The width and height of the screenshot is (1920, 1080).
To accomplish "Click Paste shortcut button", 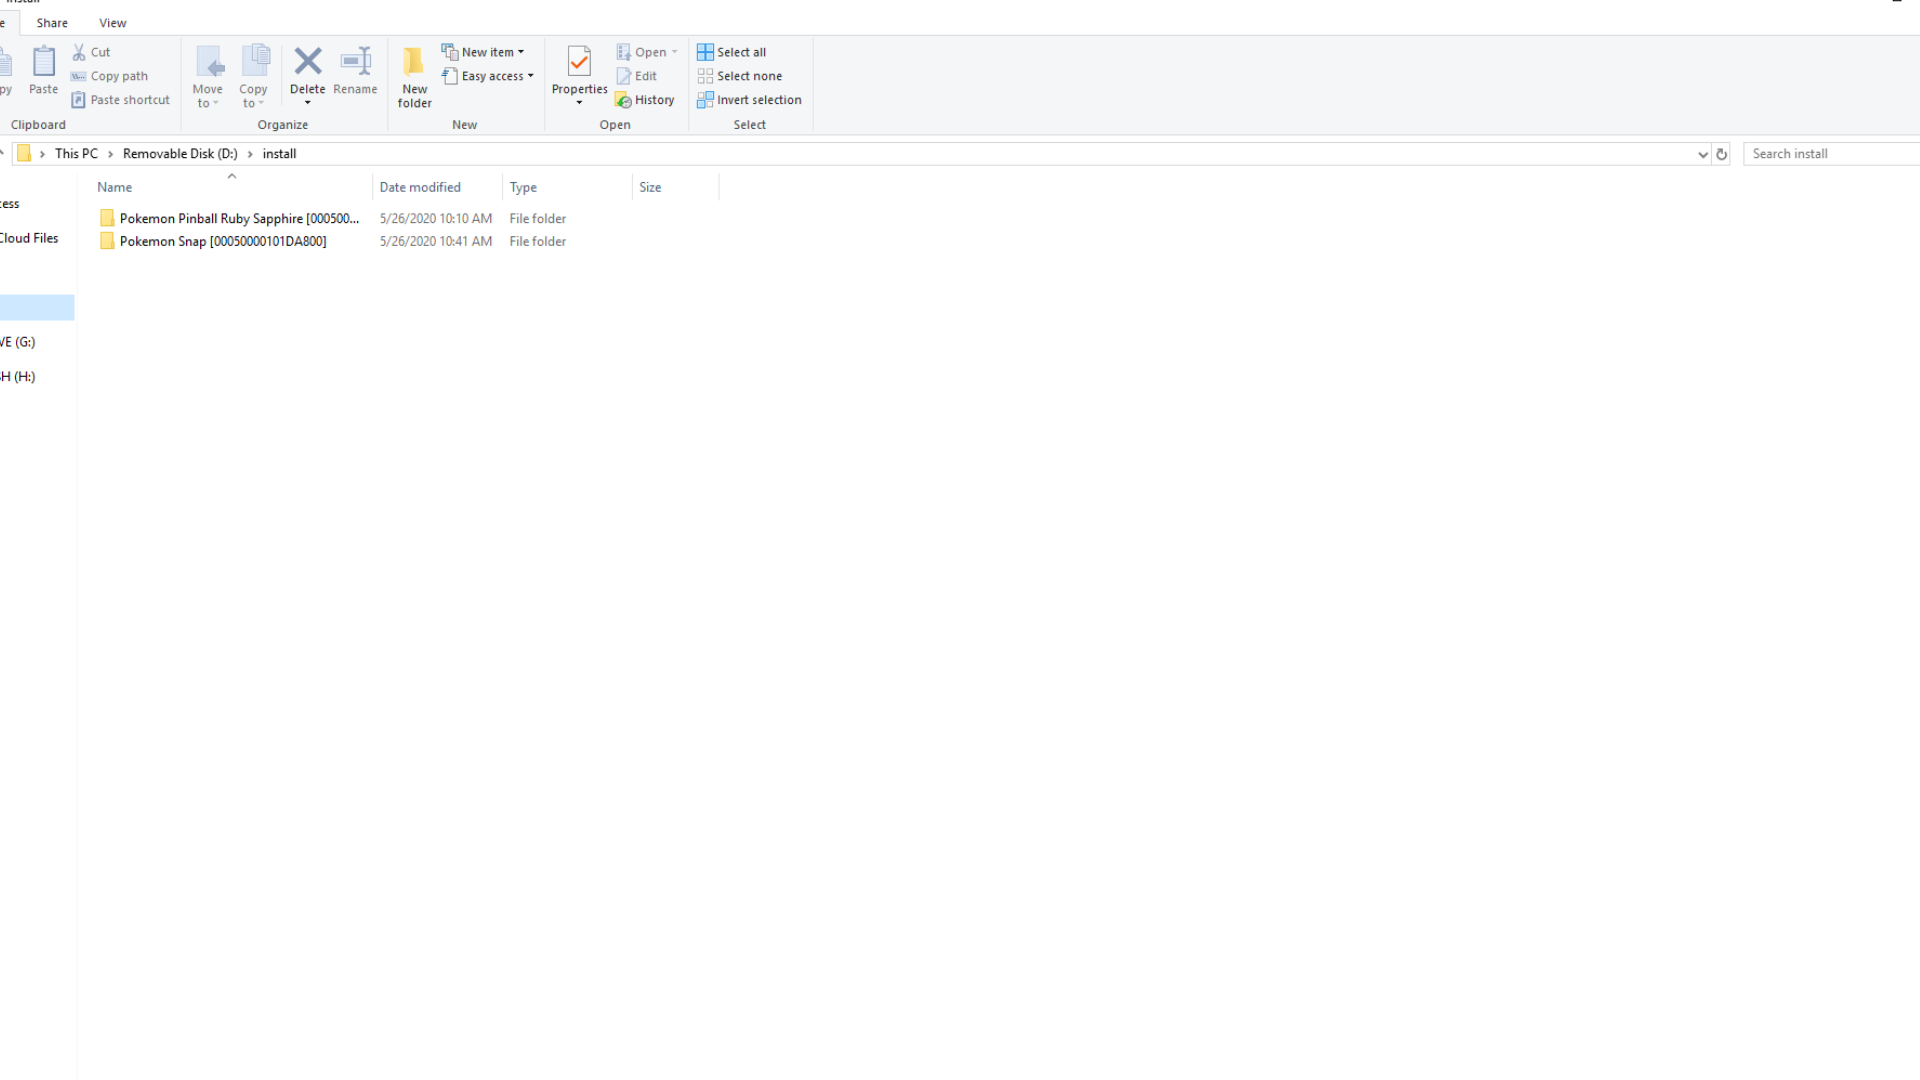I will pyautogui.click(x=121, y=100).
